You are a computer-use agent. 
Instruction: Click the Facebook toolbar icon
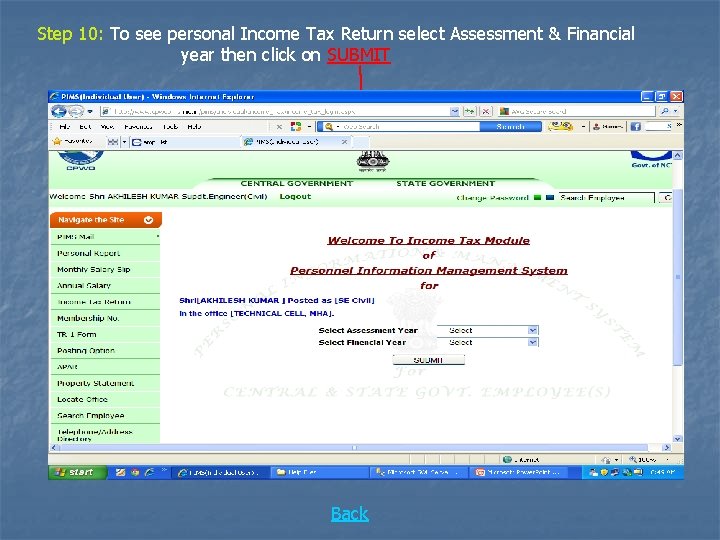coord(636,127)
